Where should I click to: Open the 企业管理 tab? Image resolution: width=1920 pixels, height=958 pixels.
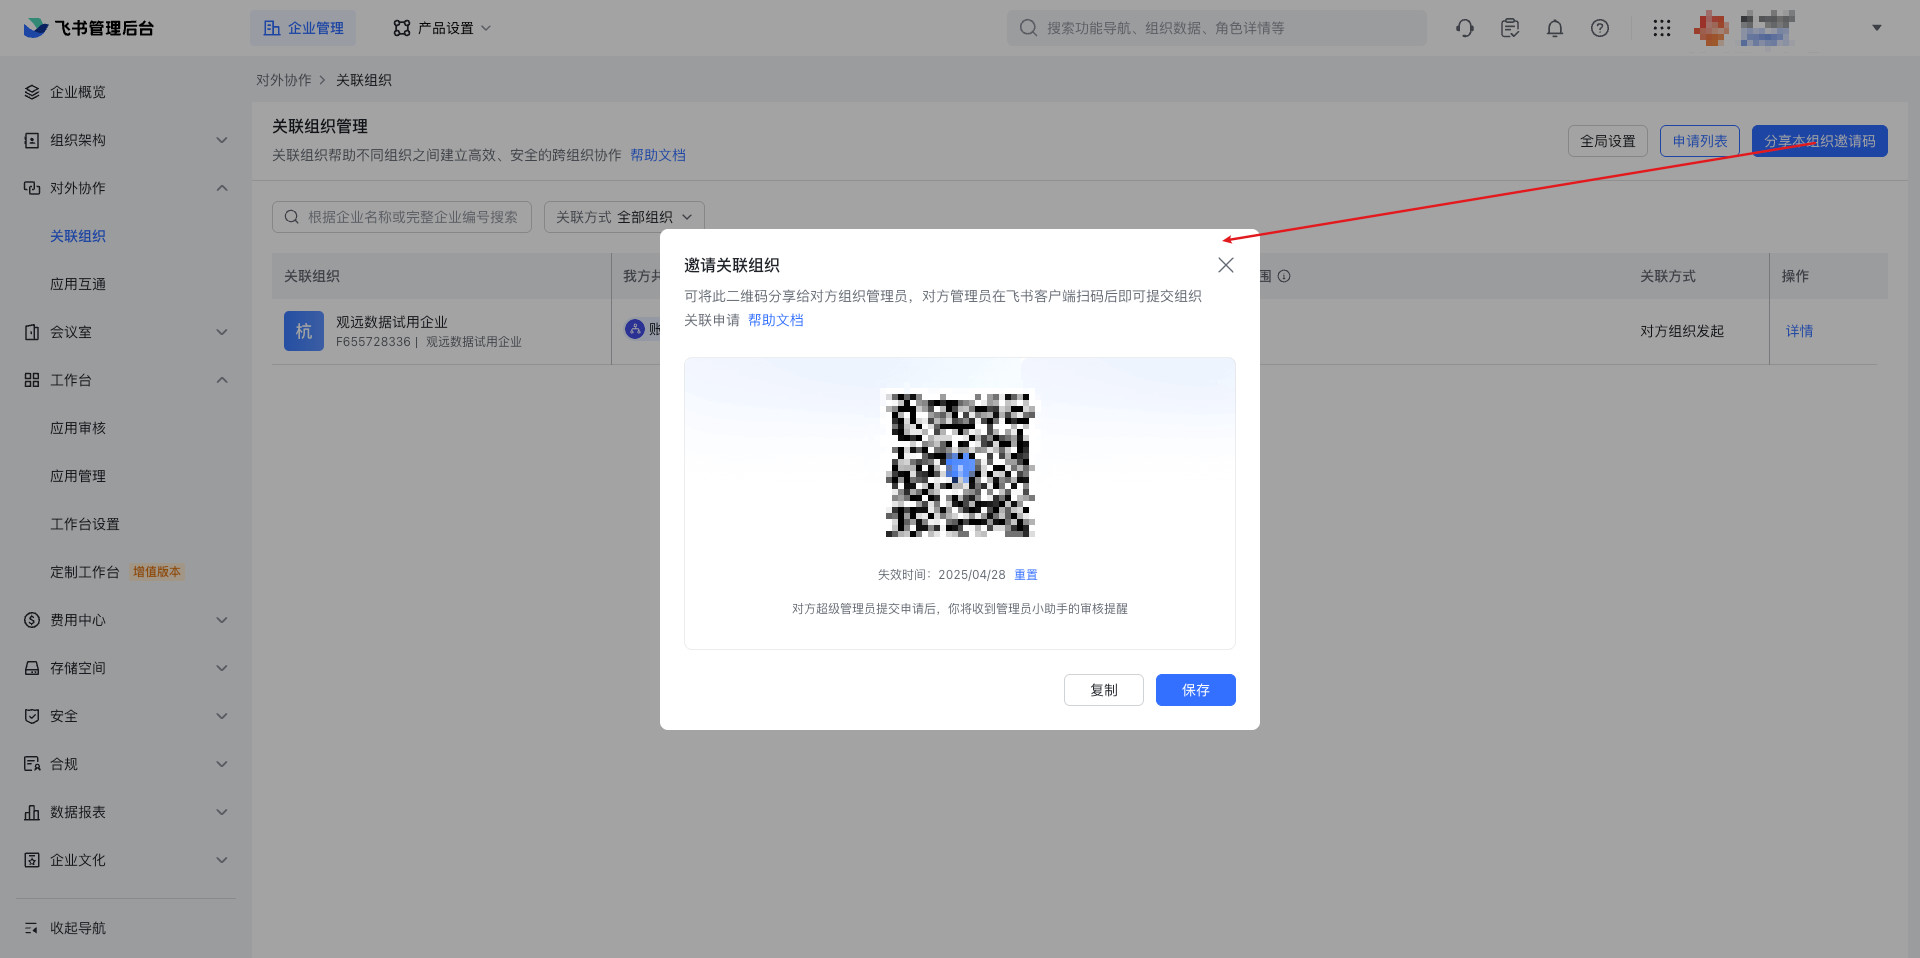click(x=303, y=28)
